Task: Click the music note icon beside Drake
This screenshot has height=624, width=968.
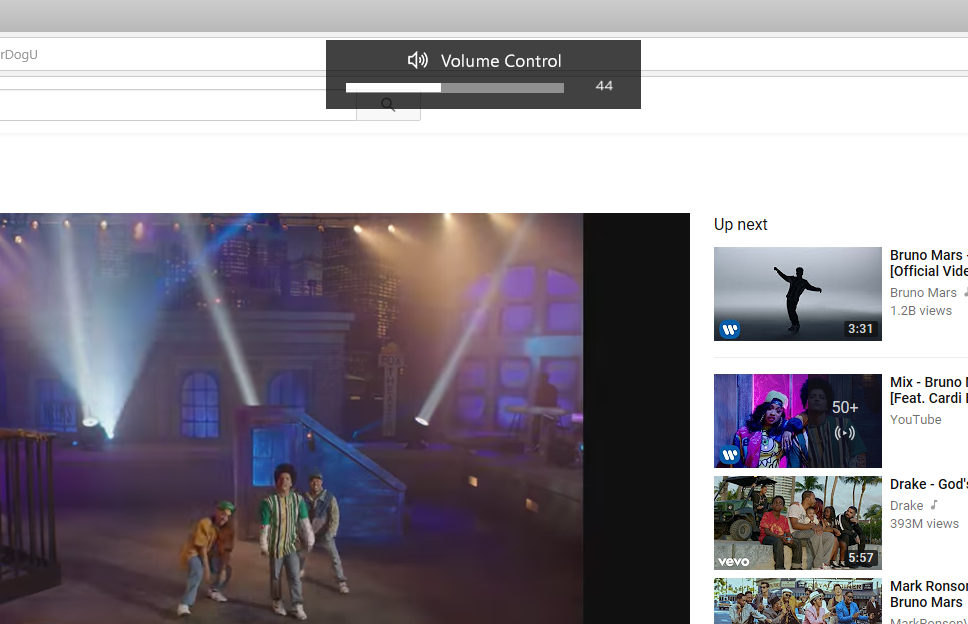Action: (934, 505)
